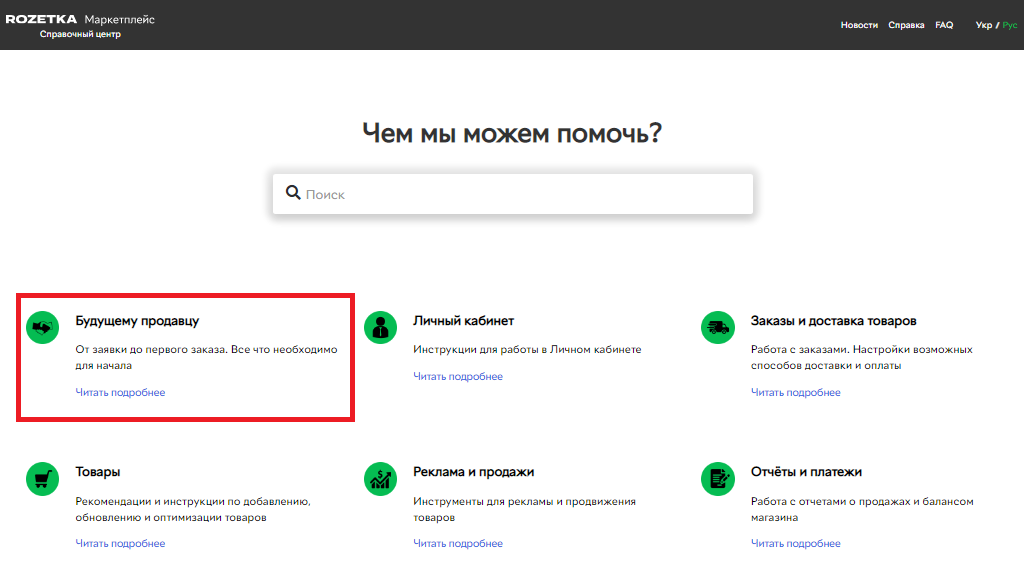The width and height of the screenshot is (1024, 580).
Task: Switch language to Укр
Action: coord(984,25)
